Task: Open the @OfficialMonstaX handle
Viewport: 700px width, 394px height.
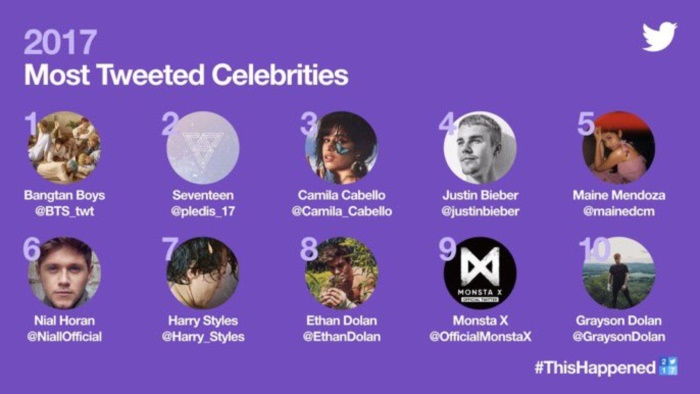Action: pyautogui.click(x=480, y=336)
